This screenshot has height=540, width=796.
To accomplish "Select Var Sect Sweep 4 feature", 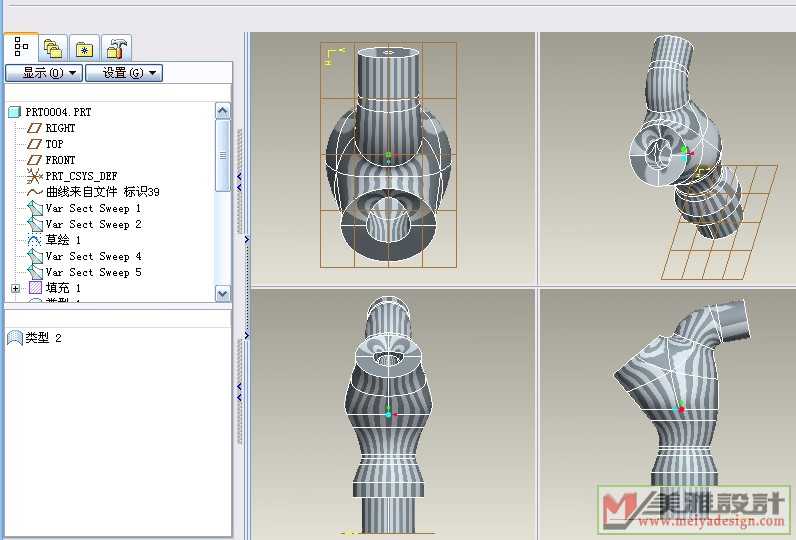I will coord(93,256).
